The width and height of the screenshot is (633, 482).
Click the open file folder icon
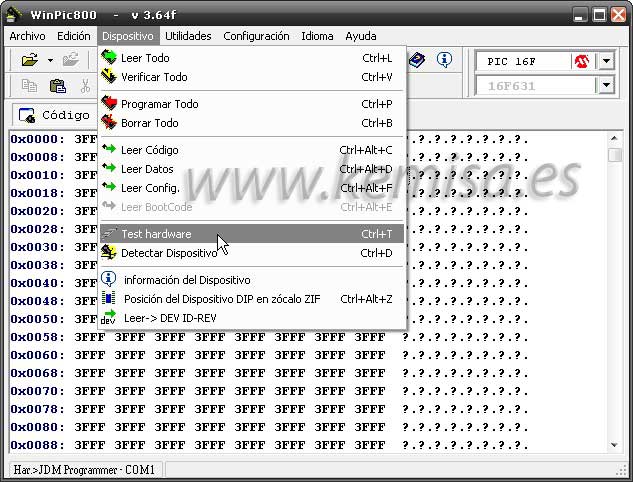click(x=30, y=61)
